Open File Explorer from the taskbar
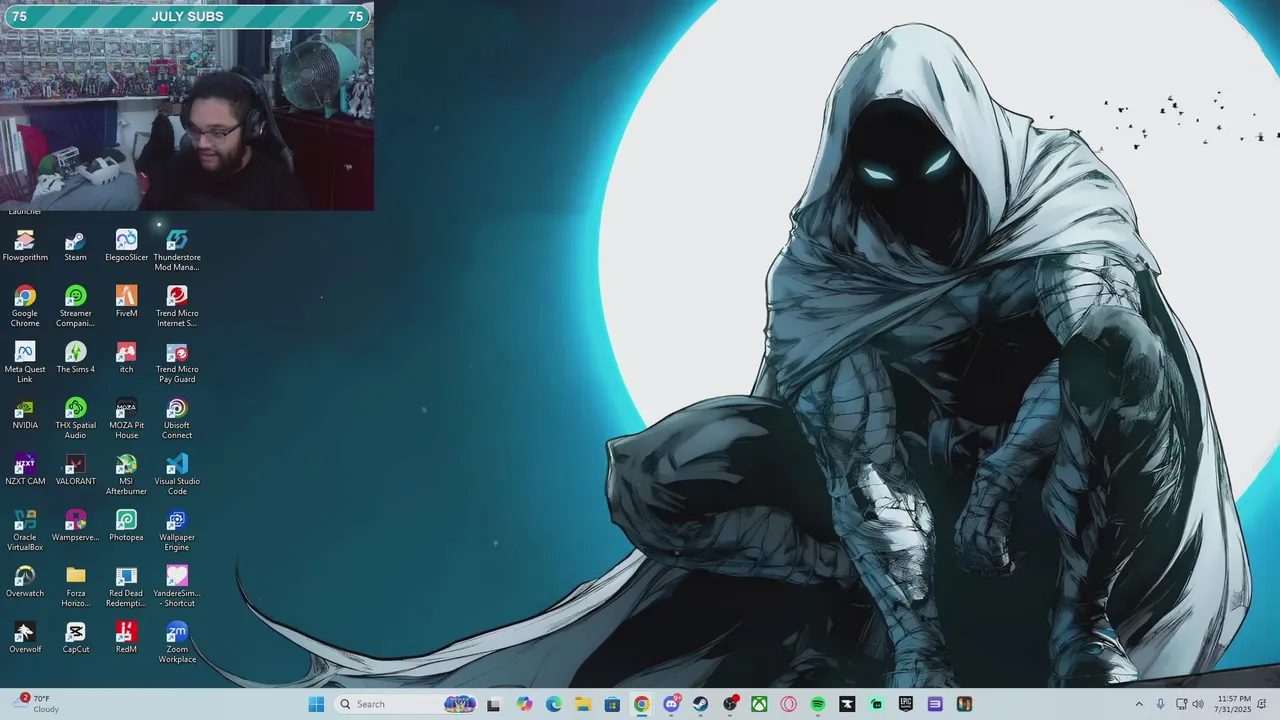 click(583, 704)
